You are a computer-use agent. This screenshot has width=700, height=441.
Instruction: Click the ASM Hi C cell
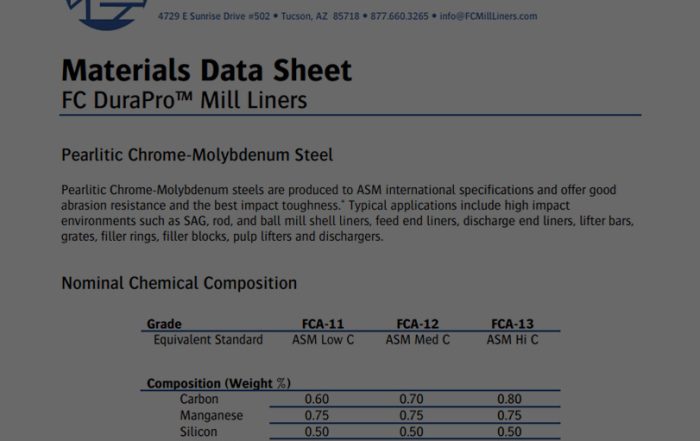coord(512,340)
